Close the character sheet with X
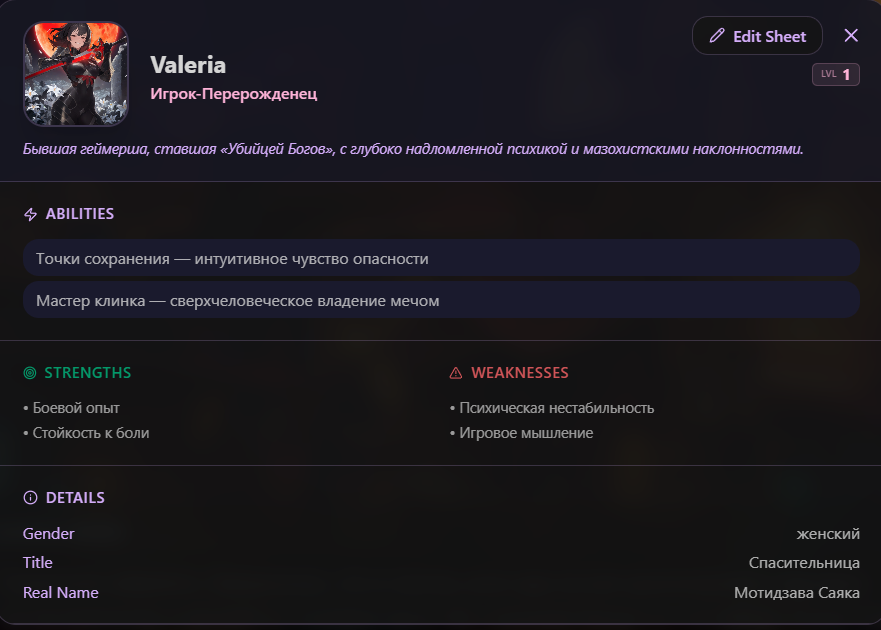Viewport: 881px width, 630px height. pos(851,35)
